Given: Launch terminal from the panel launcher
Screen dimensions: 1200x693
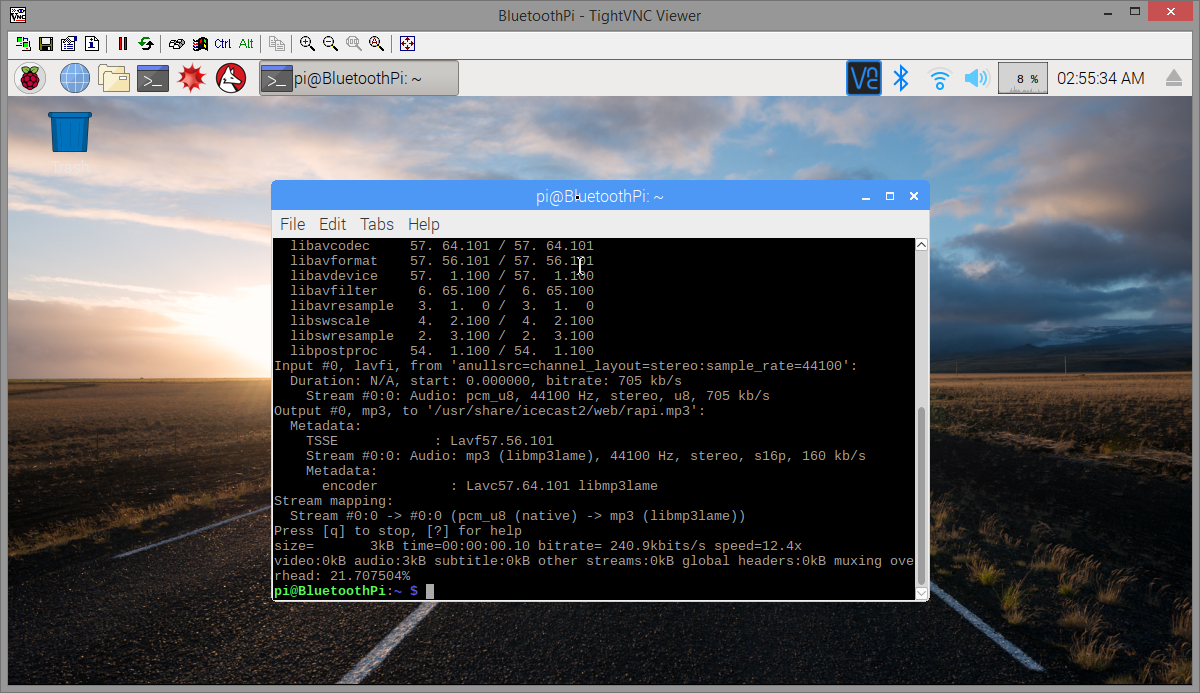Looking at the screenshot, I should (x=153, y=78).
